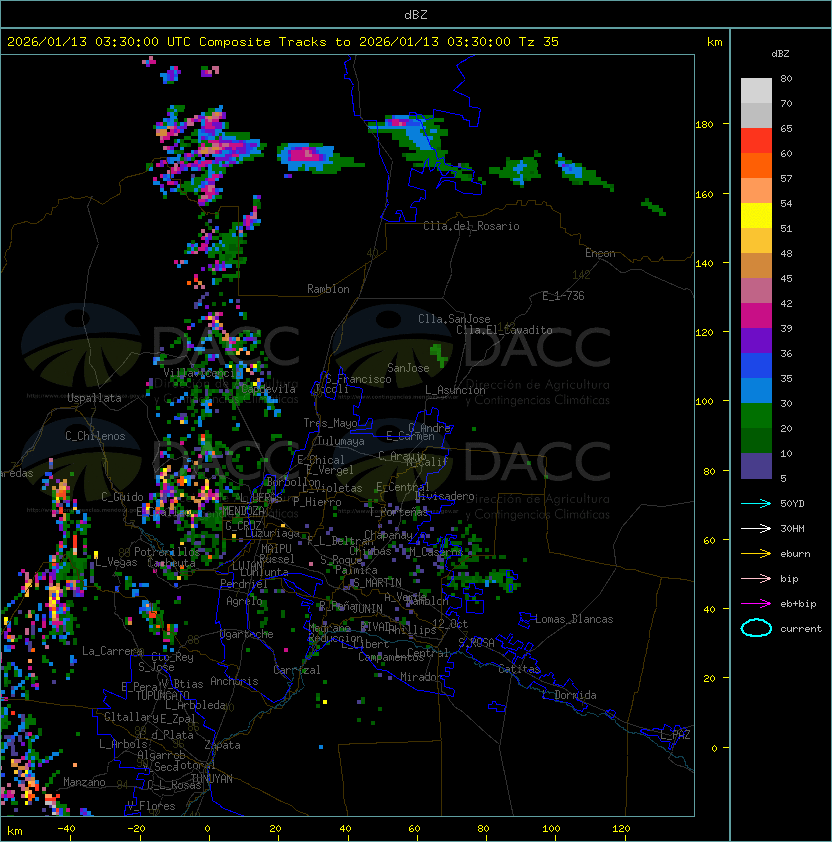Click the 'Catitas' map label

(x=519, y=669)
